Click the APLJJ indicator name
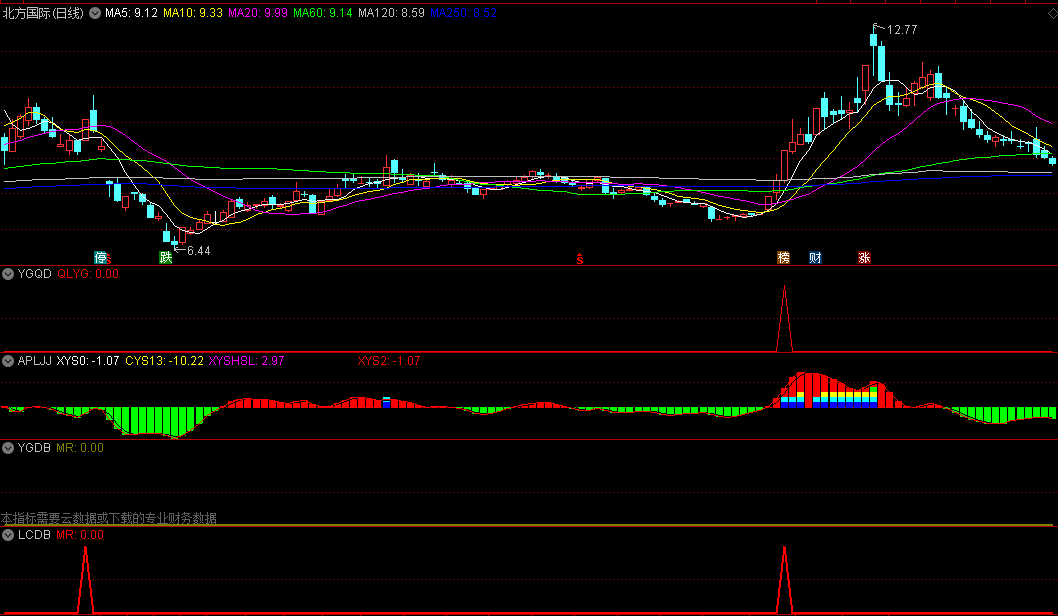Image resolution: width=1058 pixels, height=616 pixels. click(x=34, y=361)
